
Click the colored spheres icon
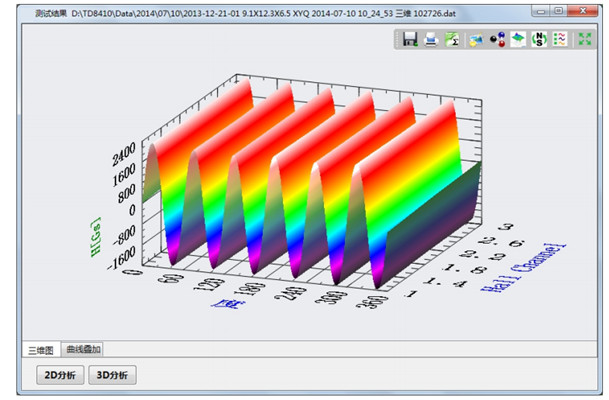click(496, 39)
